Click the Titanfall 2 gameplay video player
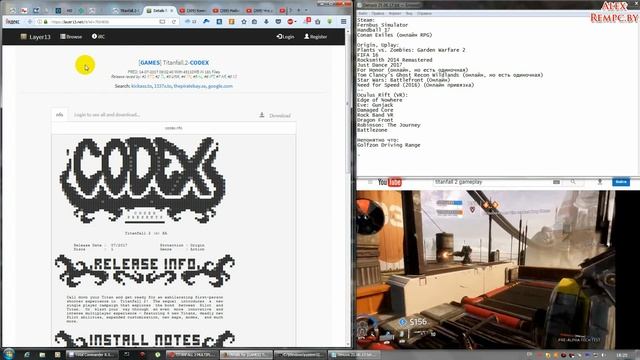This screenshot has height=360, width=640. click(x=486, y=269)
